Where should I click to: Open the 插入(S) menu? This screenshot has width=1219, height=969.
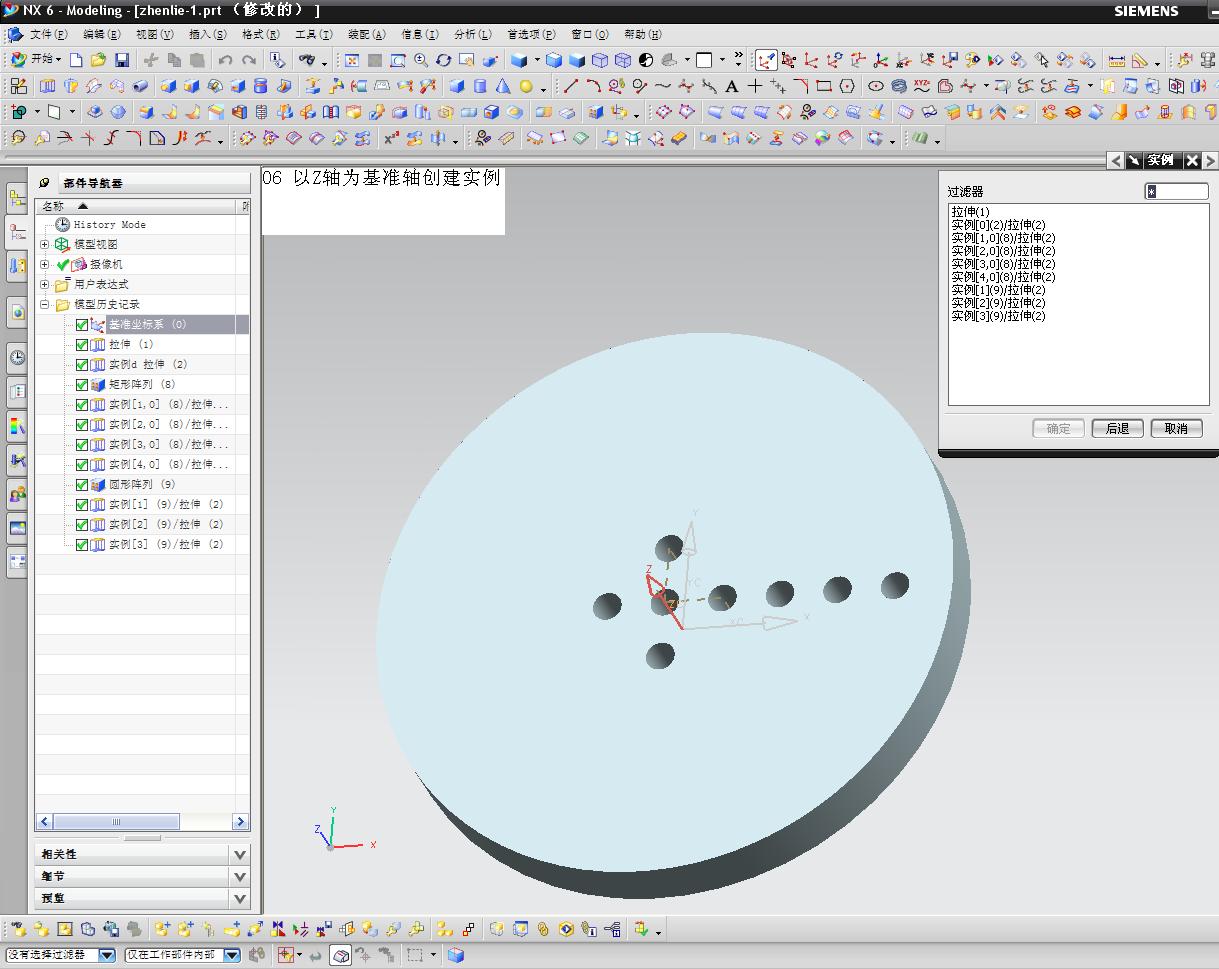[x=208, y=34]
